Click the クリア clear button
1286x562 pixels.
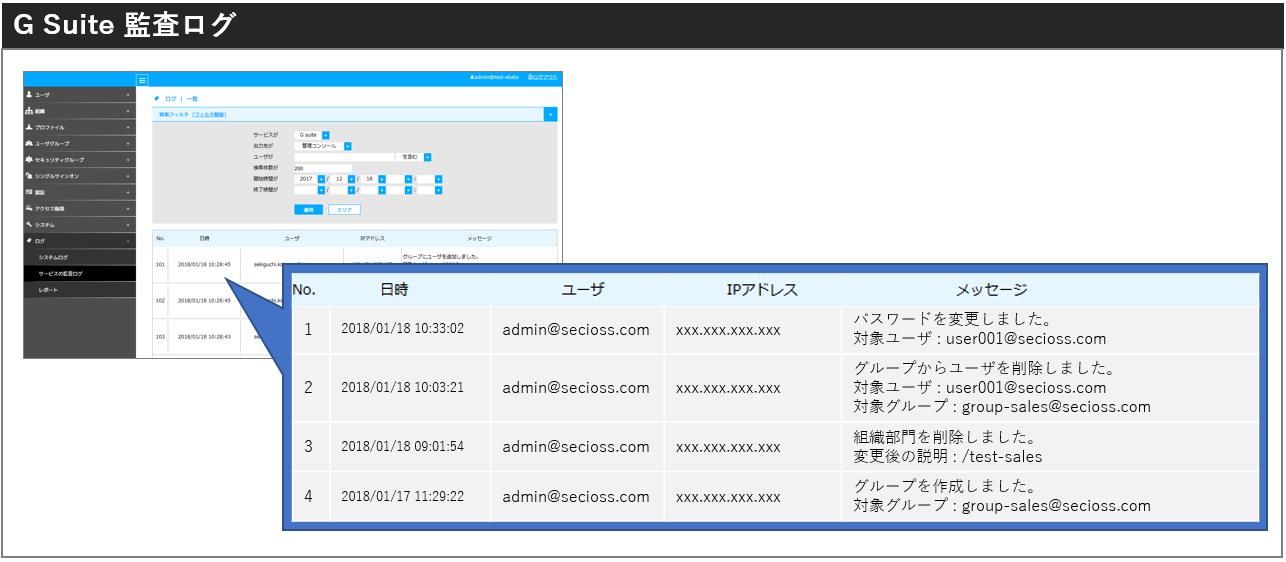click(344, 210)
